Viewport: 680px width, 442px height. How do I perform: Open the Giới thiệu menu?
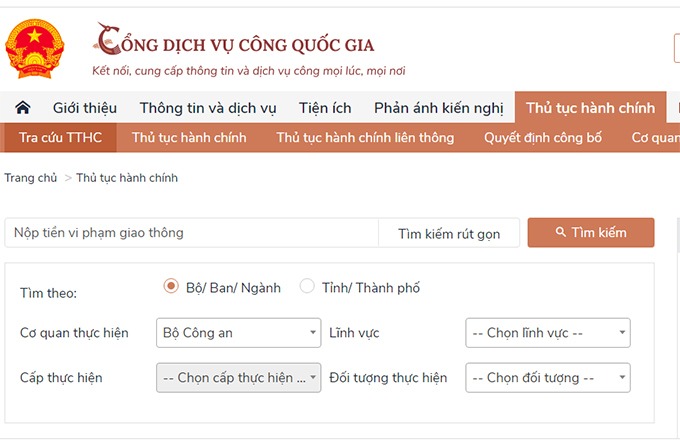coord(85,108)
